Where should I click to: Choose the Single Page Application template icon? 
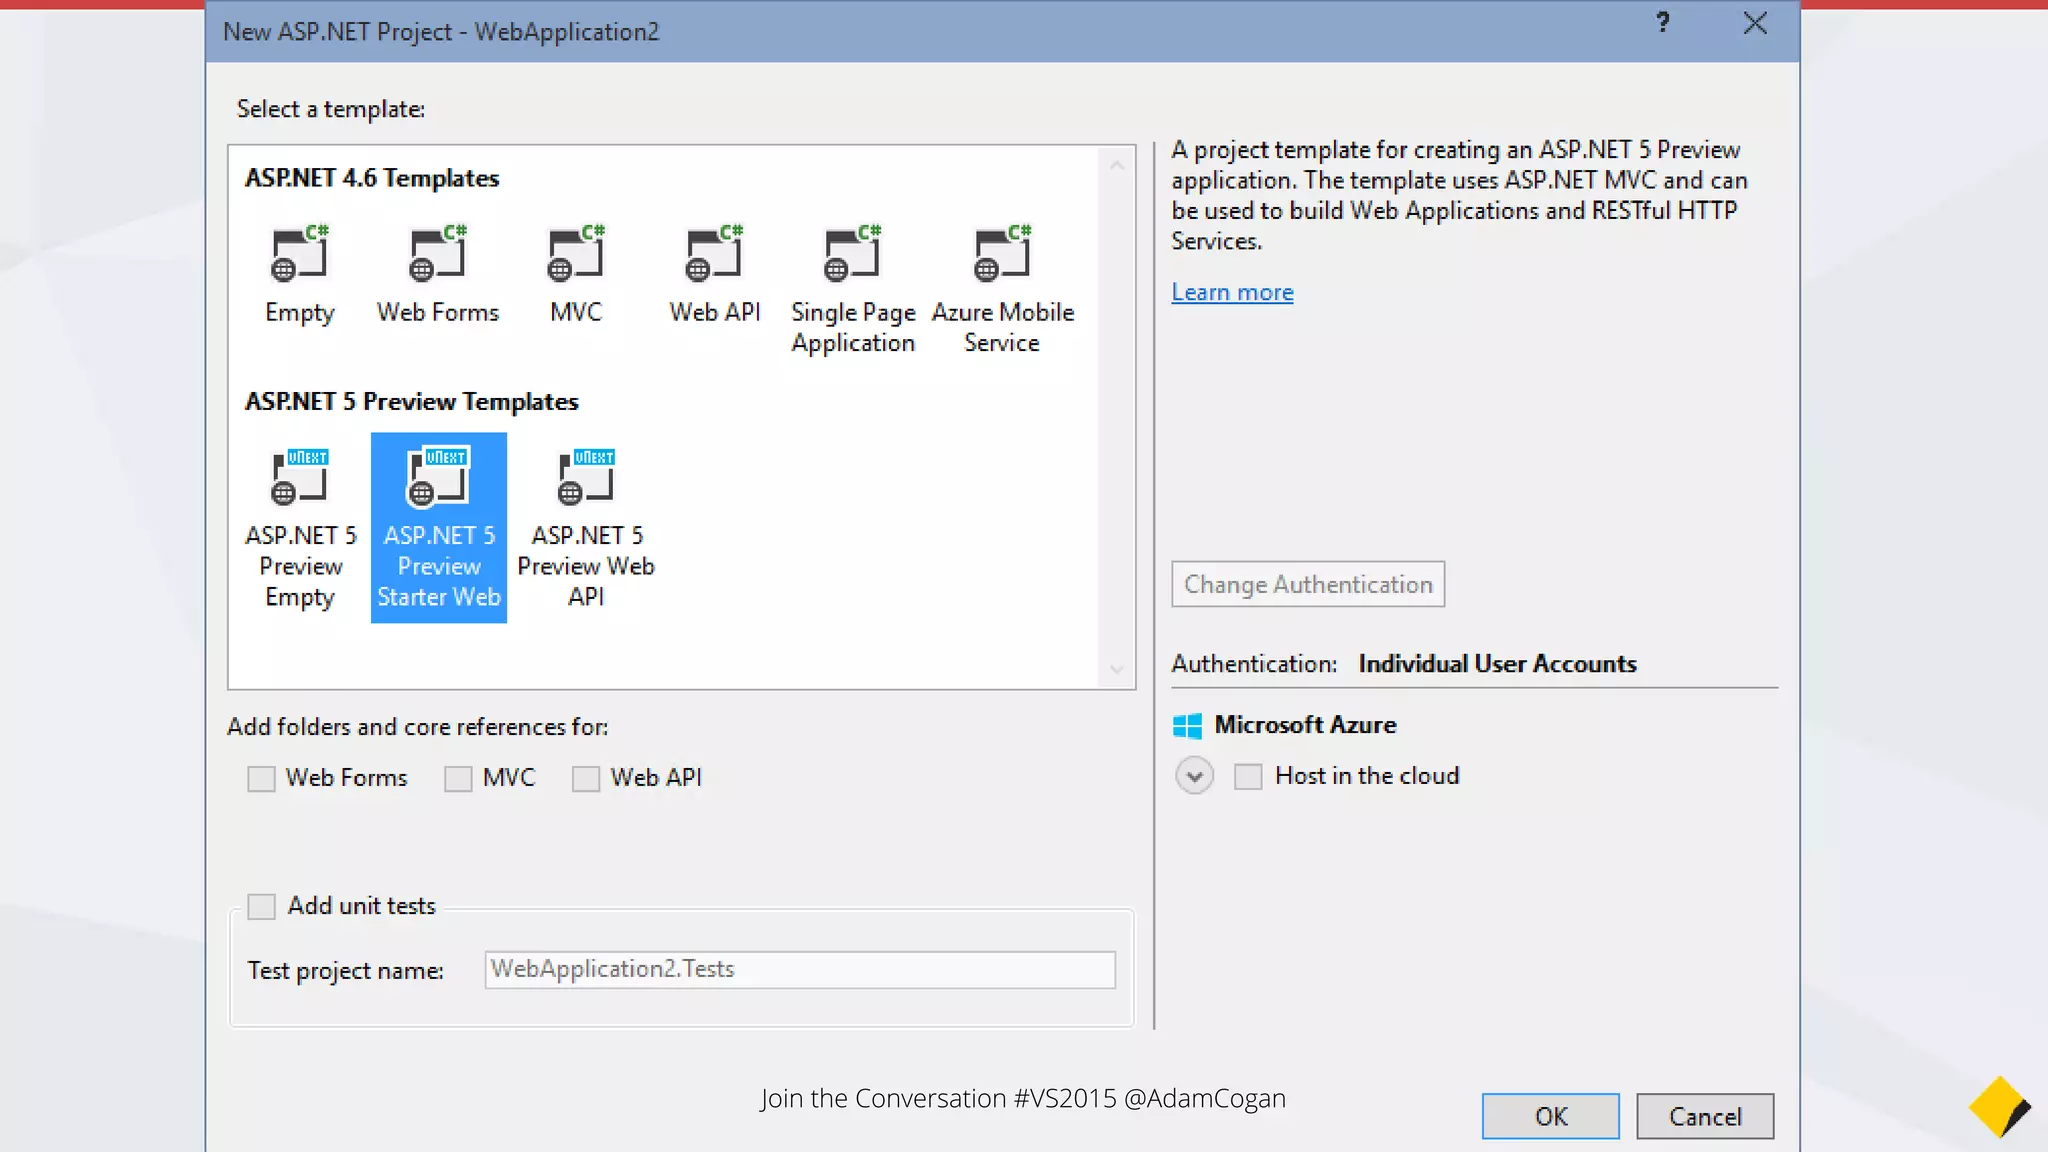[852, 253]
